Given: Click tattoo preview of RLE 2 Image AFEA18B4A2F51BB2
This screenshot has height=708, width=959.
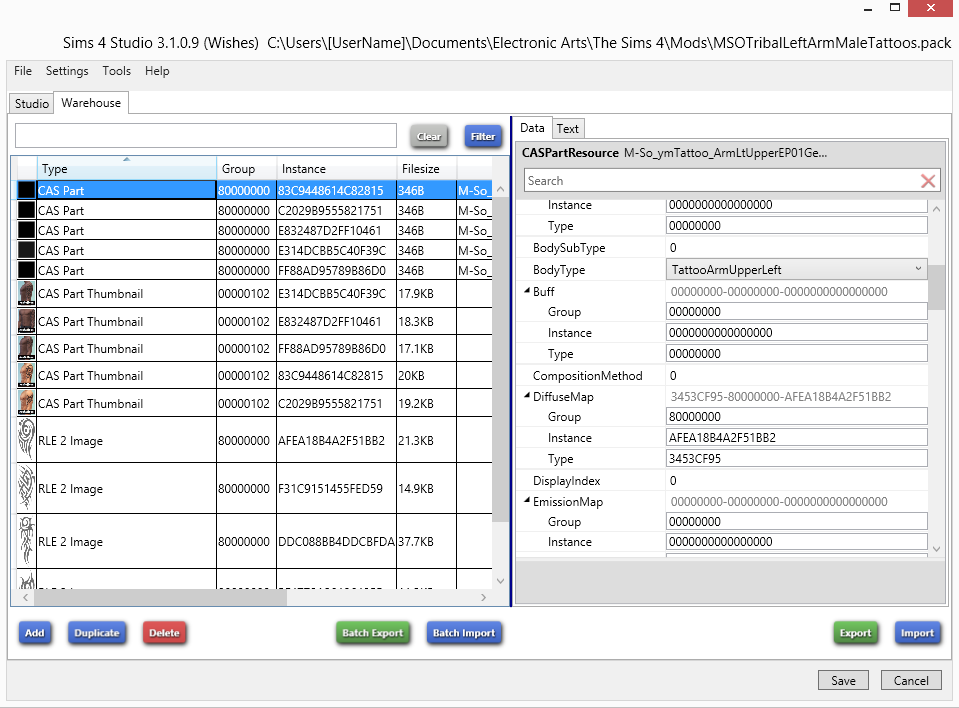Looking at the screenshot, I should (26, 440).
